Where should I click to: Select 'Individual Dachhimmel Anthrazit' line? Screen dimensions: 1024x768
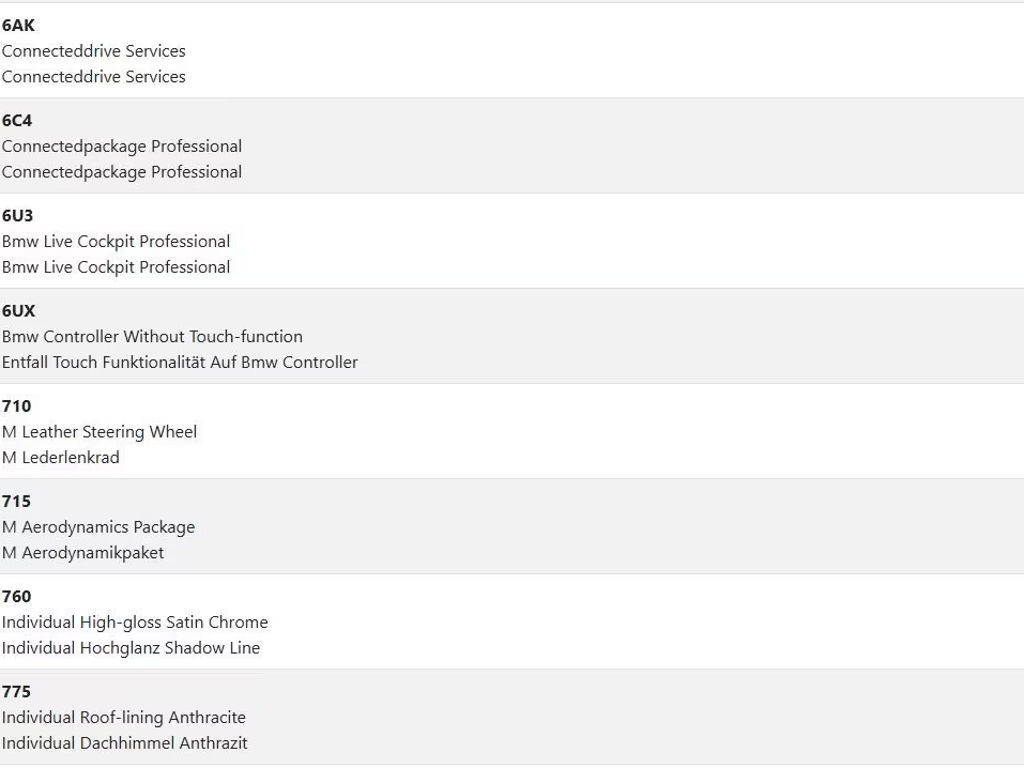[125, 743]
